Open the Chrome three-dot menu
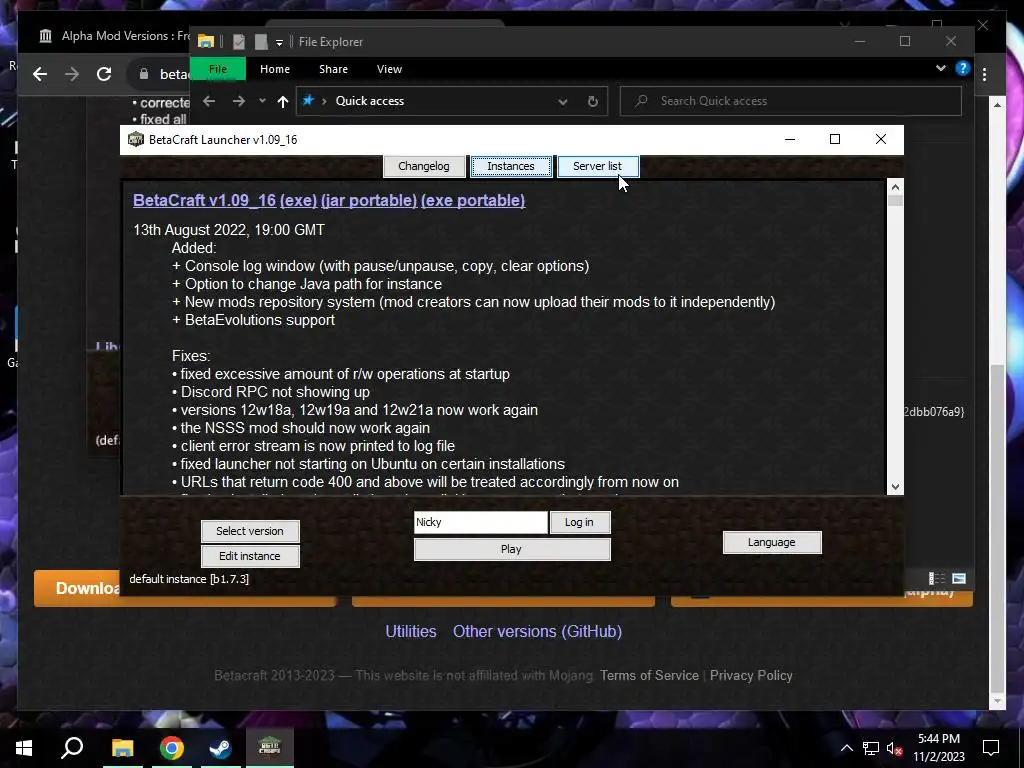 tap(985, 74)
